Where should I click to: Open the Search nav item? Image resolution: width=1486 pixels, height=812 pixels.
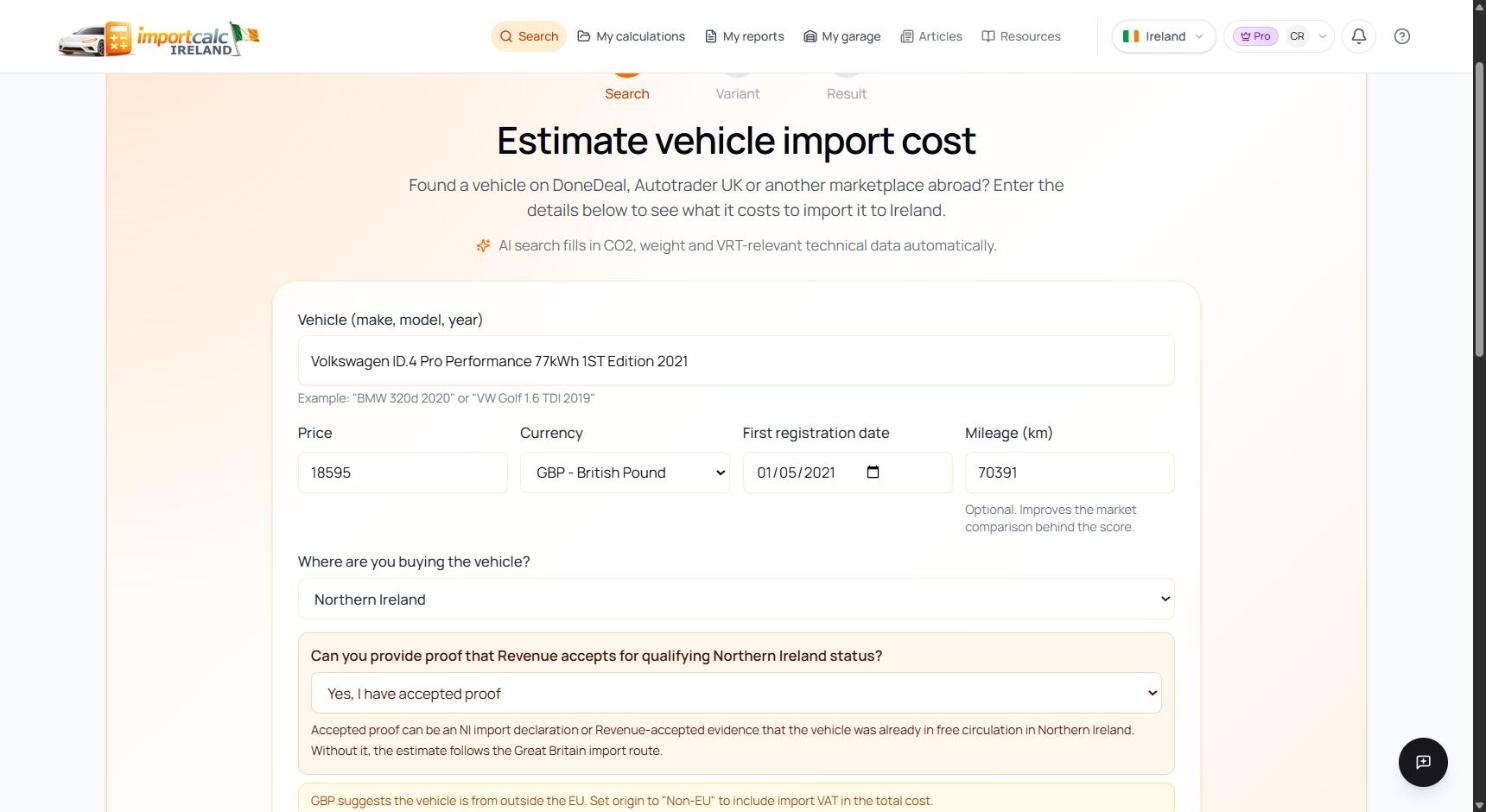[528, 36]
